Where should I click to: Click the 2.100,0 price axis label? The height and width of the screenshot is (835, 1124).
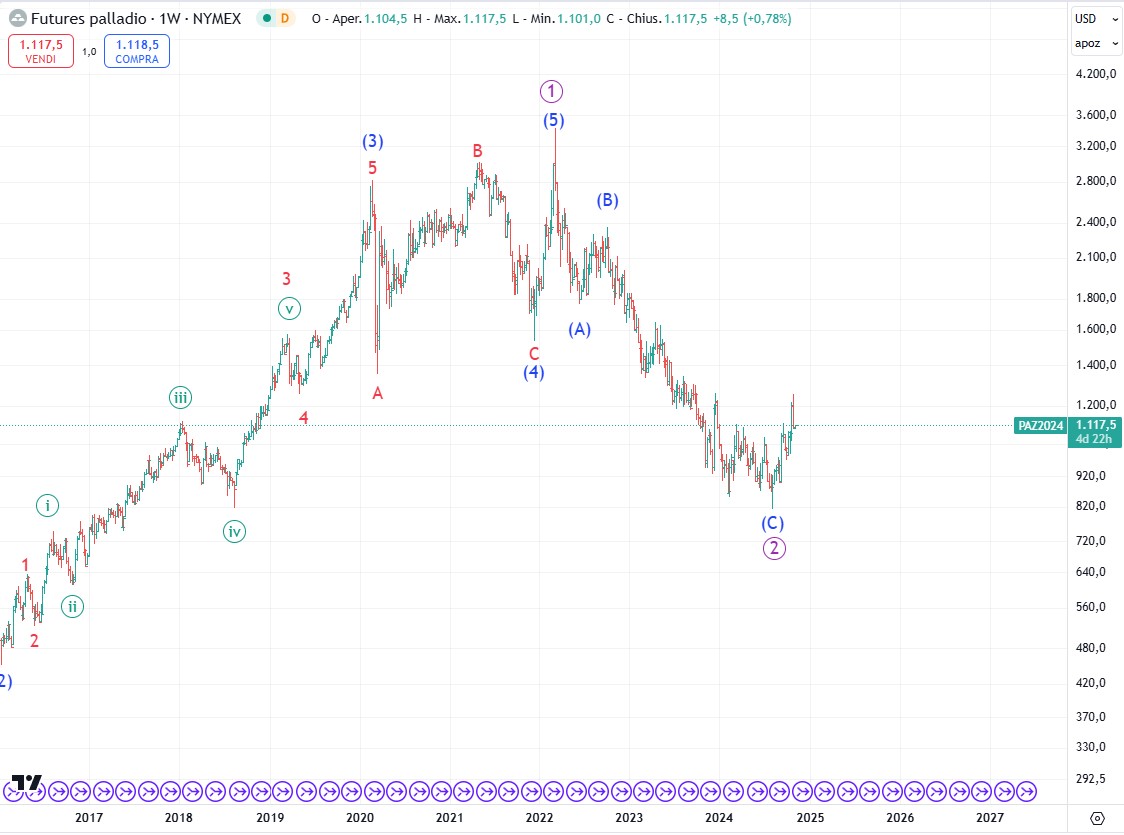pos(1096,257)
